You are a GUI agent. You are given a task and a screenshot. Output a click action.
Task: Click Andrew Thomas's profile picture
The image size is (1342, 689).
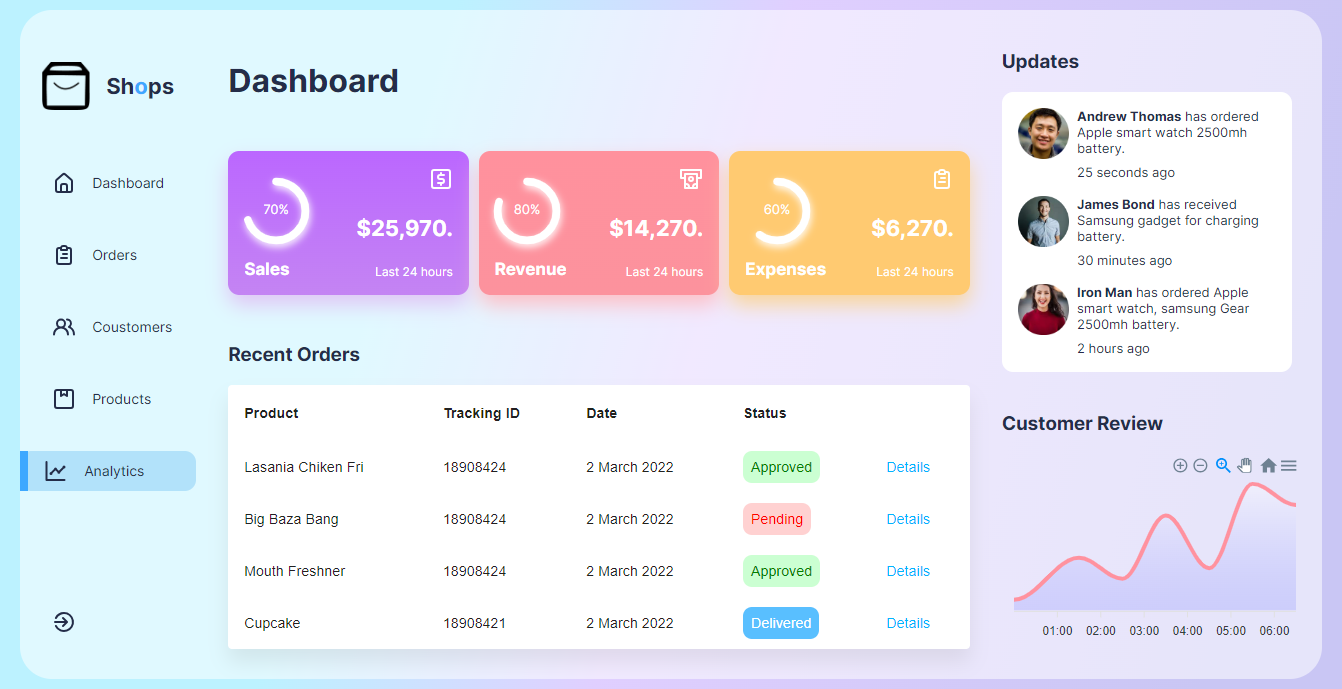[1043, 132]
